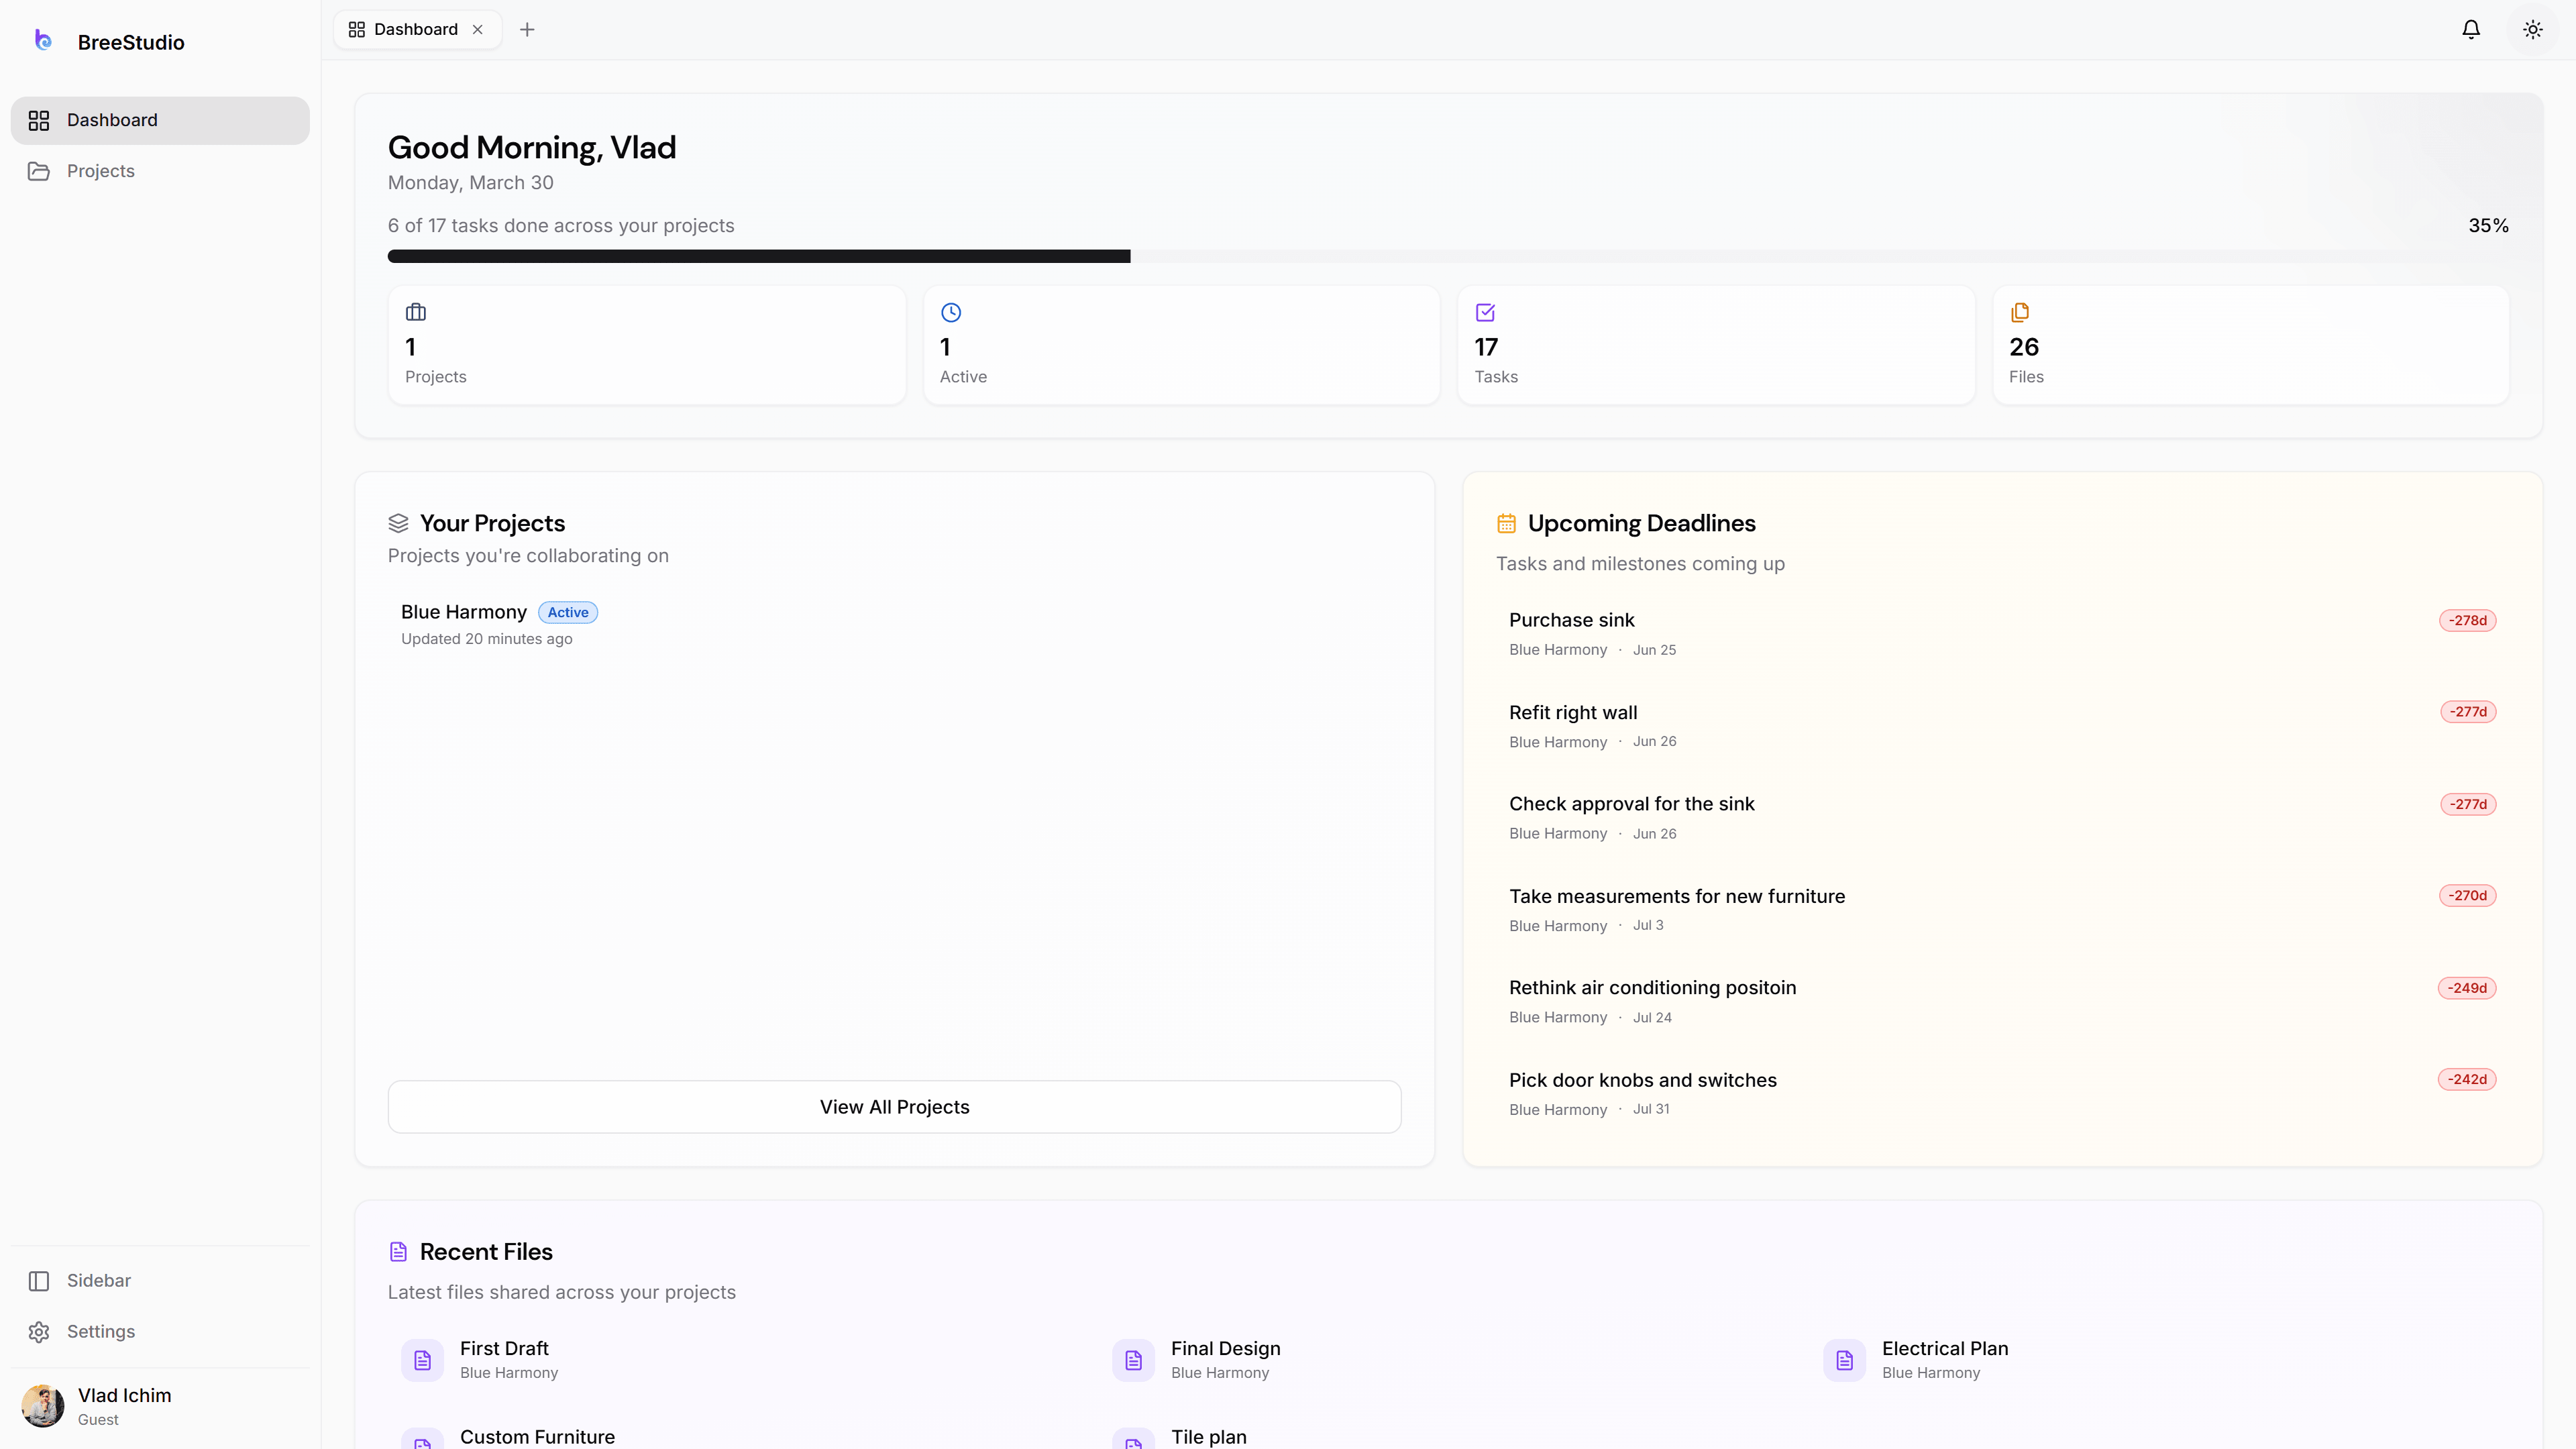Open Pick door knobs and switches task

[x=2002, y=1094]
